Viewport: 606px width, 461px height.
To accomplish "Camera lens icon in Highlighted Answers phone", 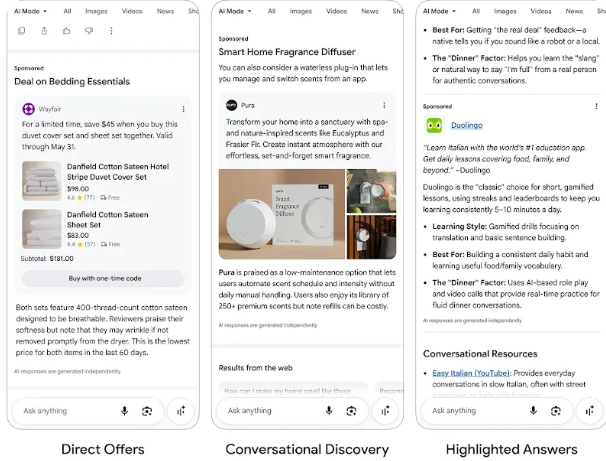I will 556,411.
